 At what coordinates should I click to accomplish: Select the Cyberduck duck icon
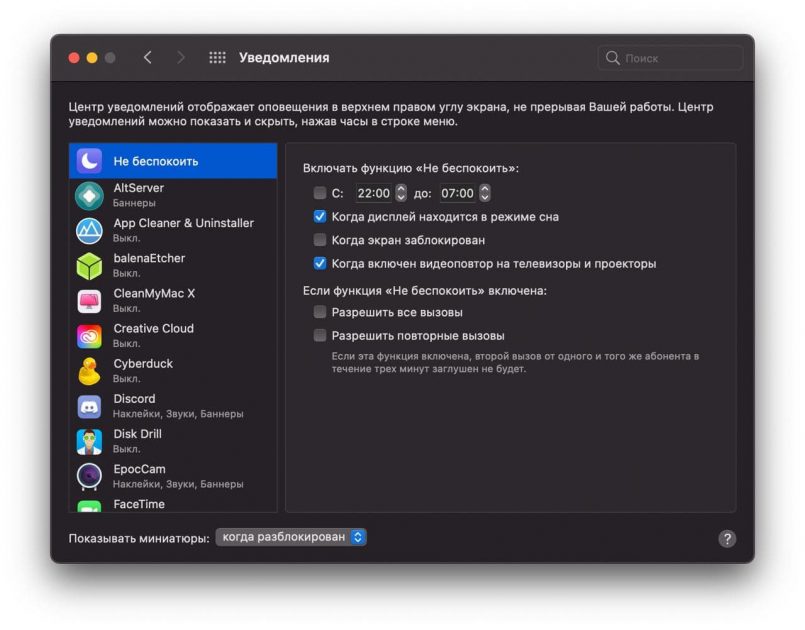90,371
